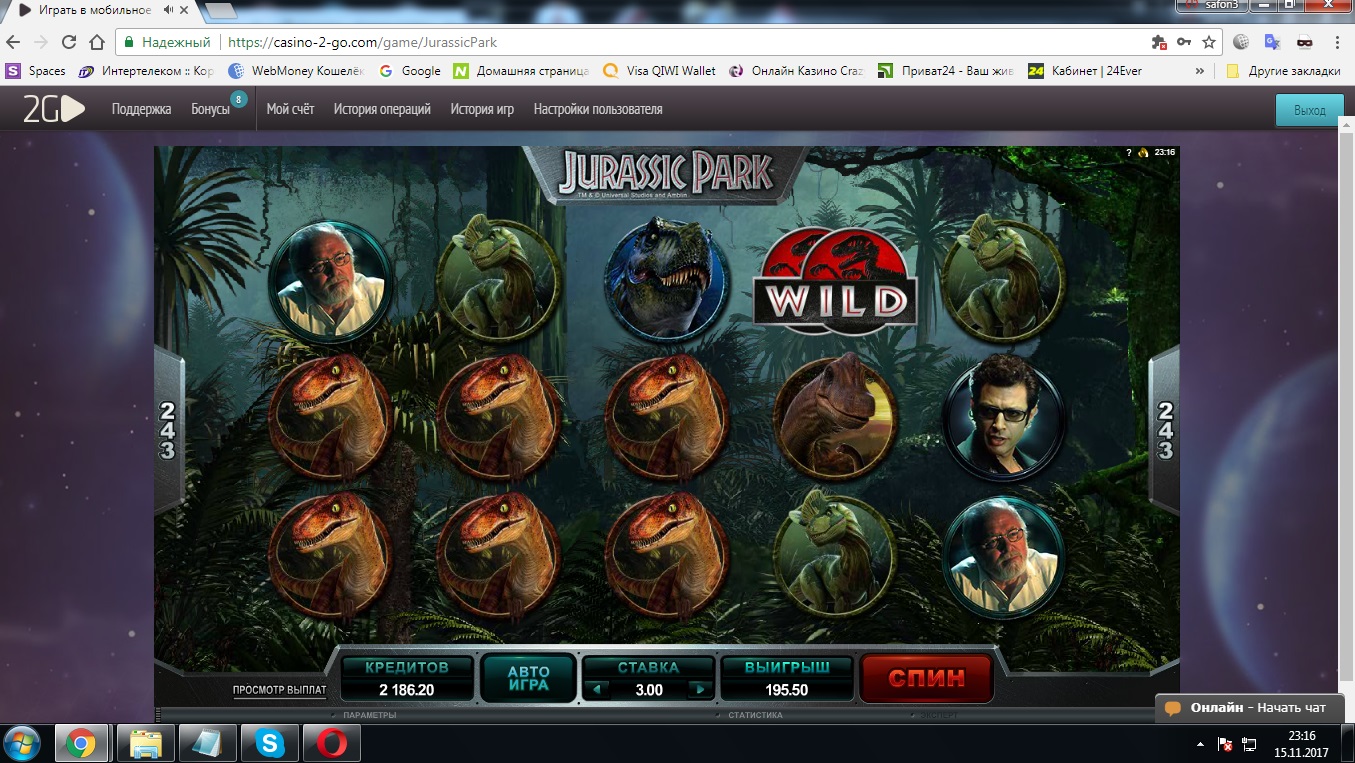This screenshot has height=763, width=1355.
Task: Go to Мой счёт
Action: coord(290,109)
